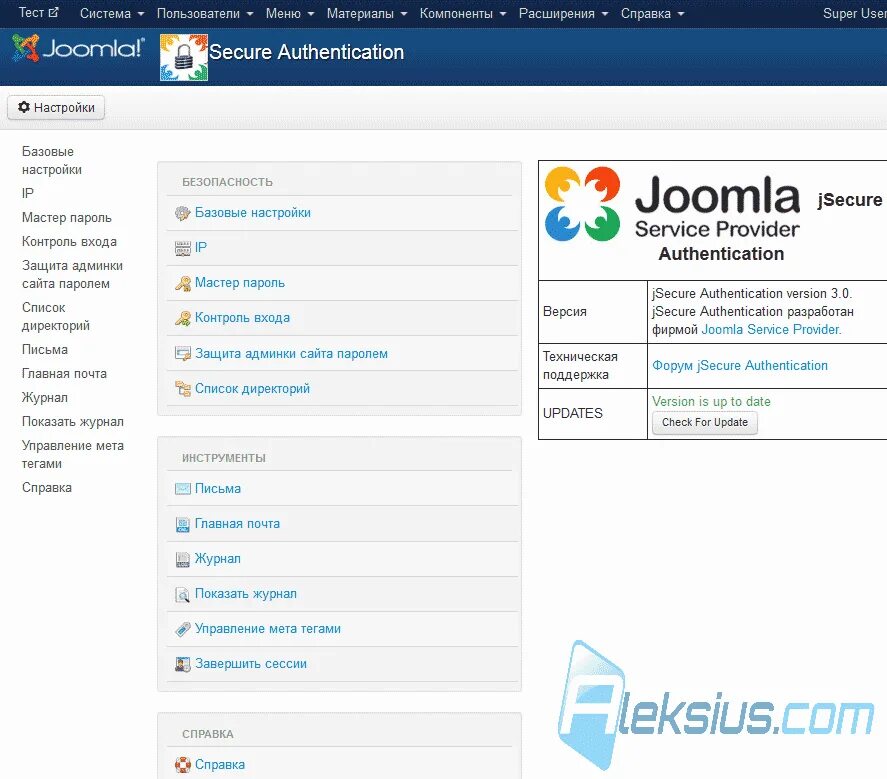Screen dimensions: 887x779
Task: Click the Check For Update button
Action: (x=705, y=423)
